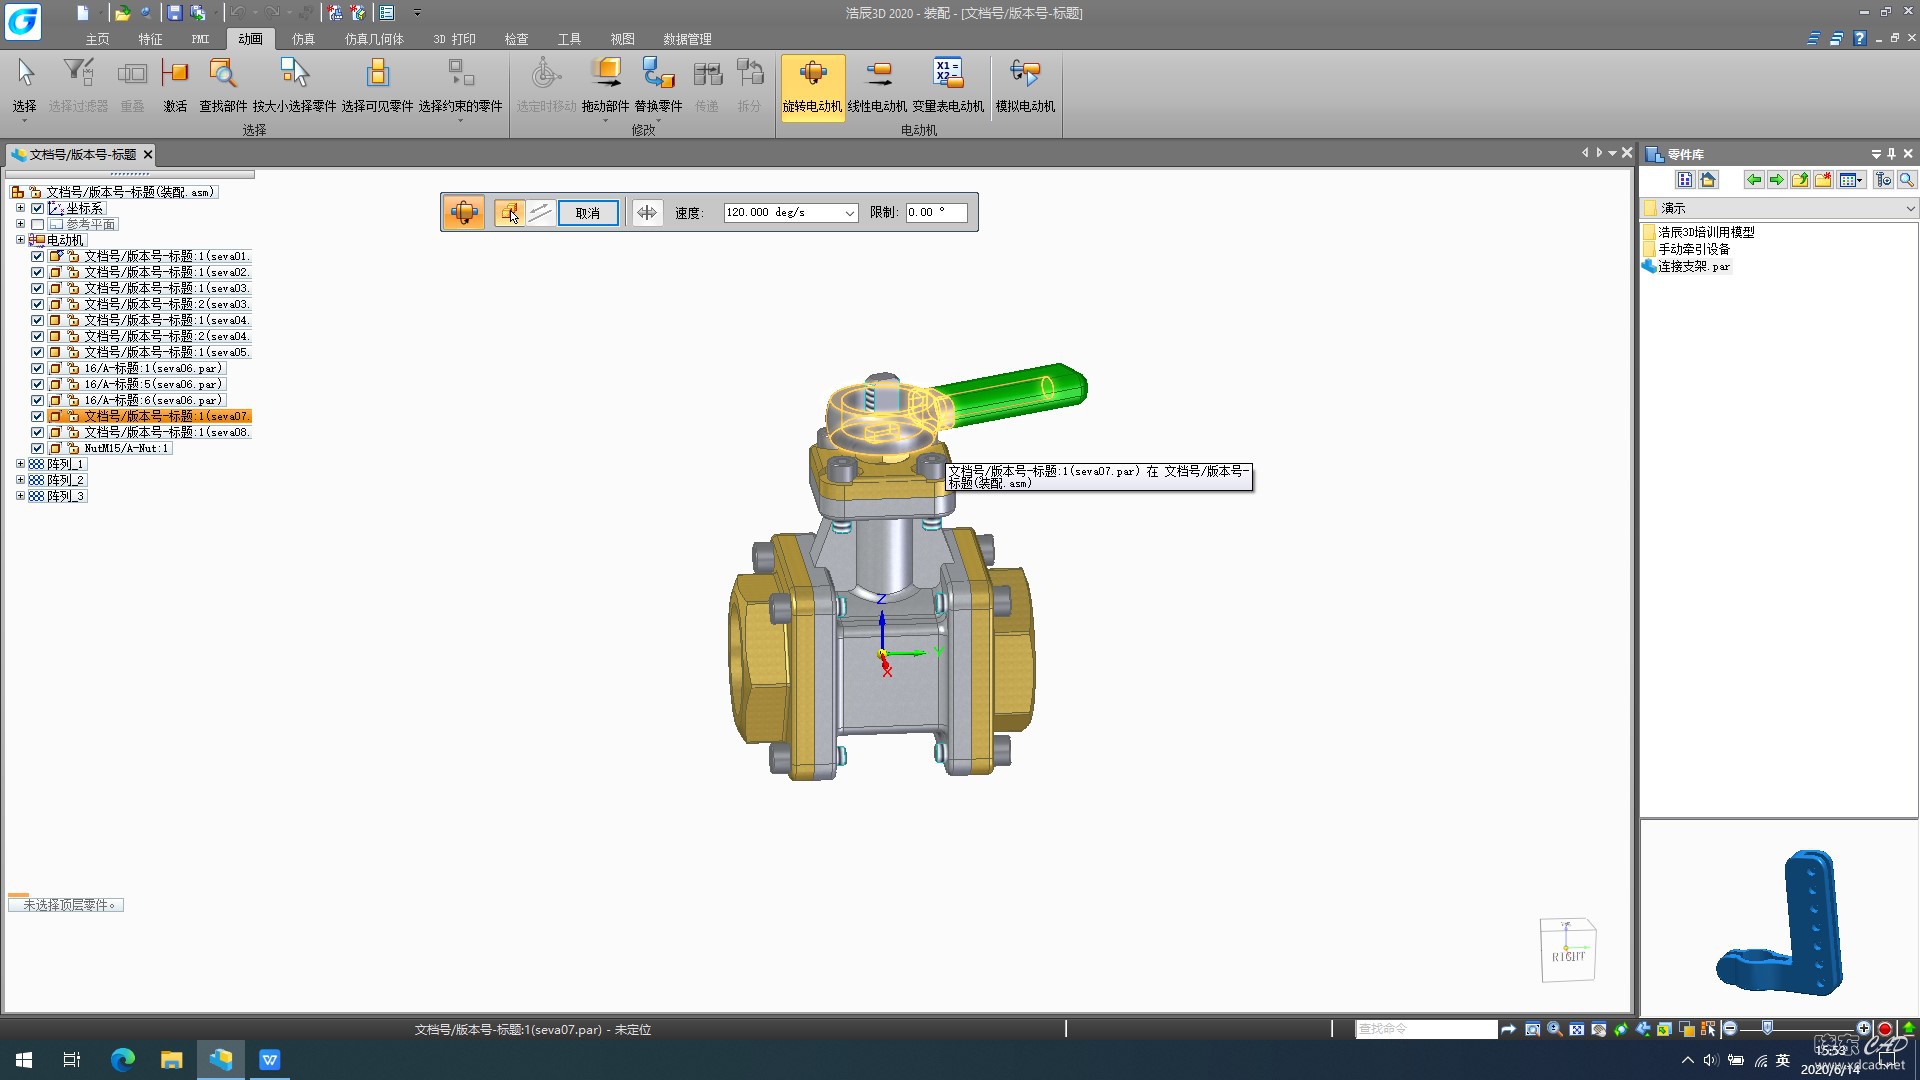Image resolution: width=1920 pixels, height=1080 pixels.
Task: Click the zoom area icon in status bar
Action: [1532, 1029]
